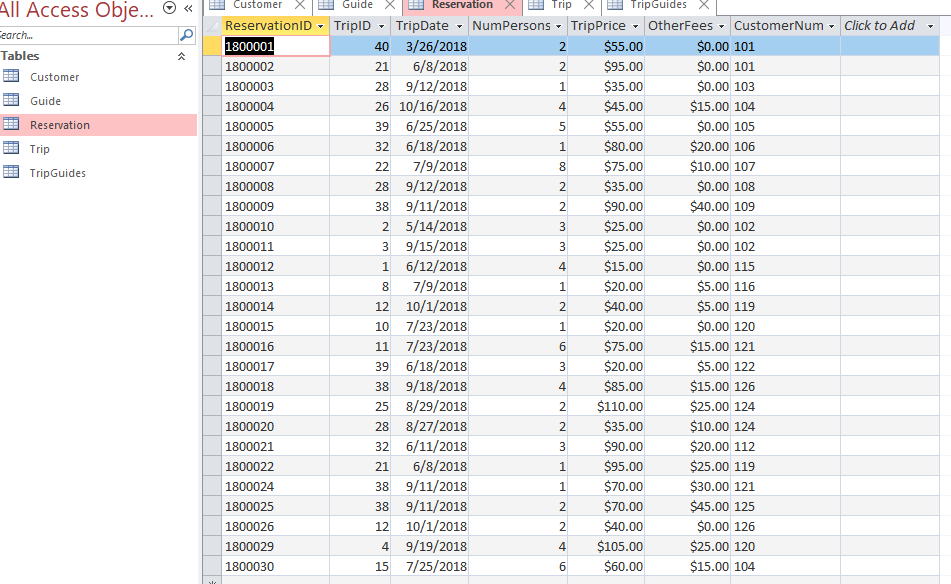This screenshot has width=951, height=584.
Task: Switch to the Trip tab
Action: (x=561, y=5)
